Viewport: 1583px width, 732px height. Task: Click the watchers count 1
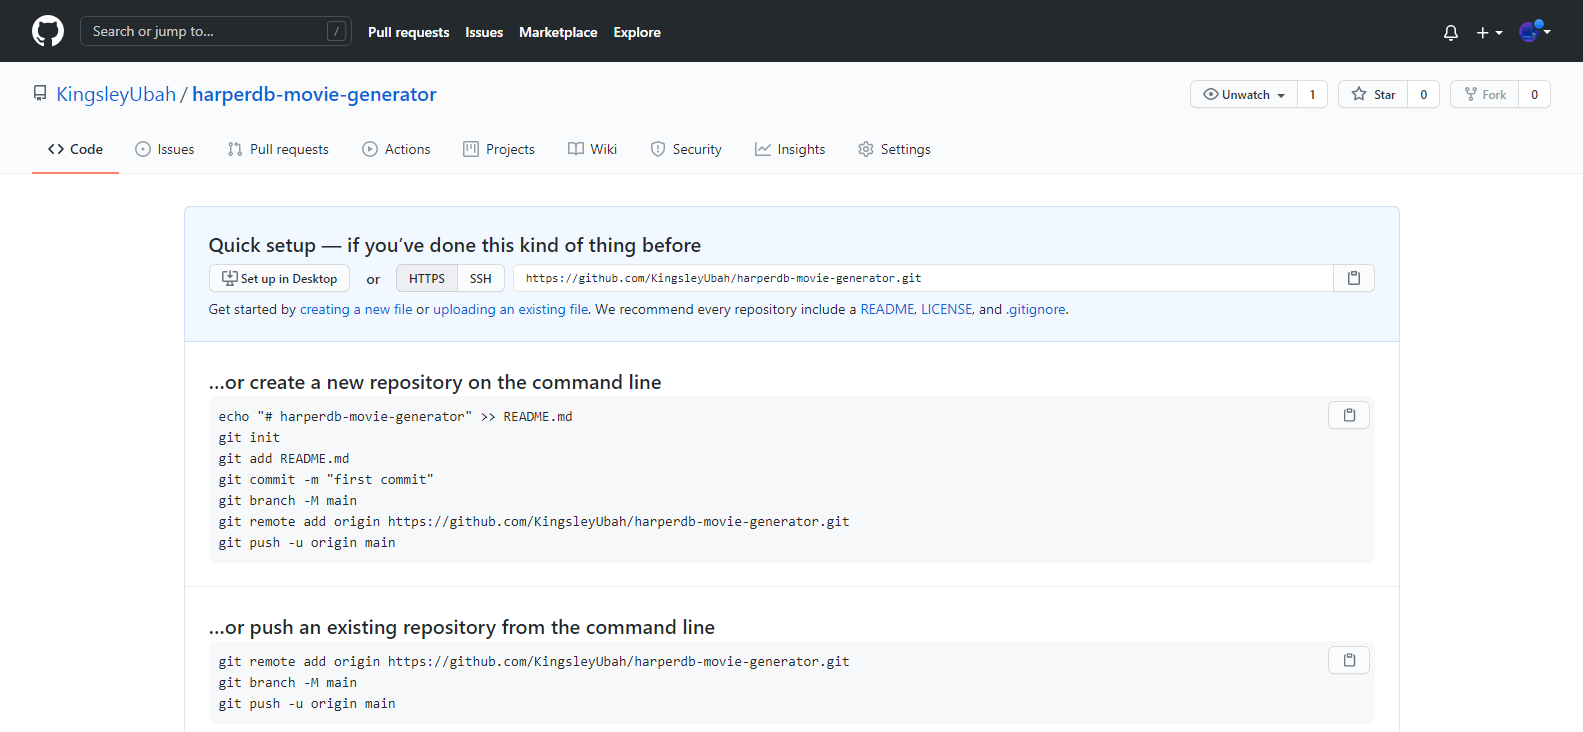[1313, 94]
